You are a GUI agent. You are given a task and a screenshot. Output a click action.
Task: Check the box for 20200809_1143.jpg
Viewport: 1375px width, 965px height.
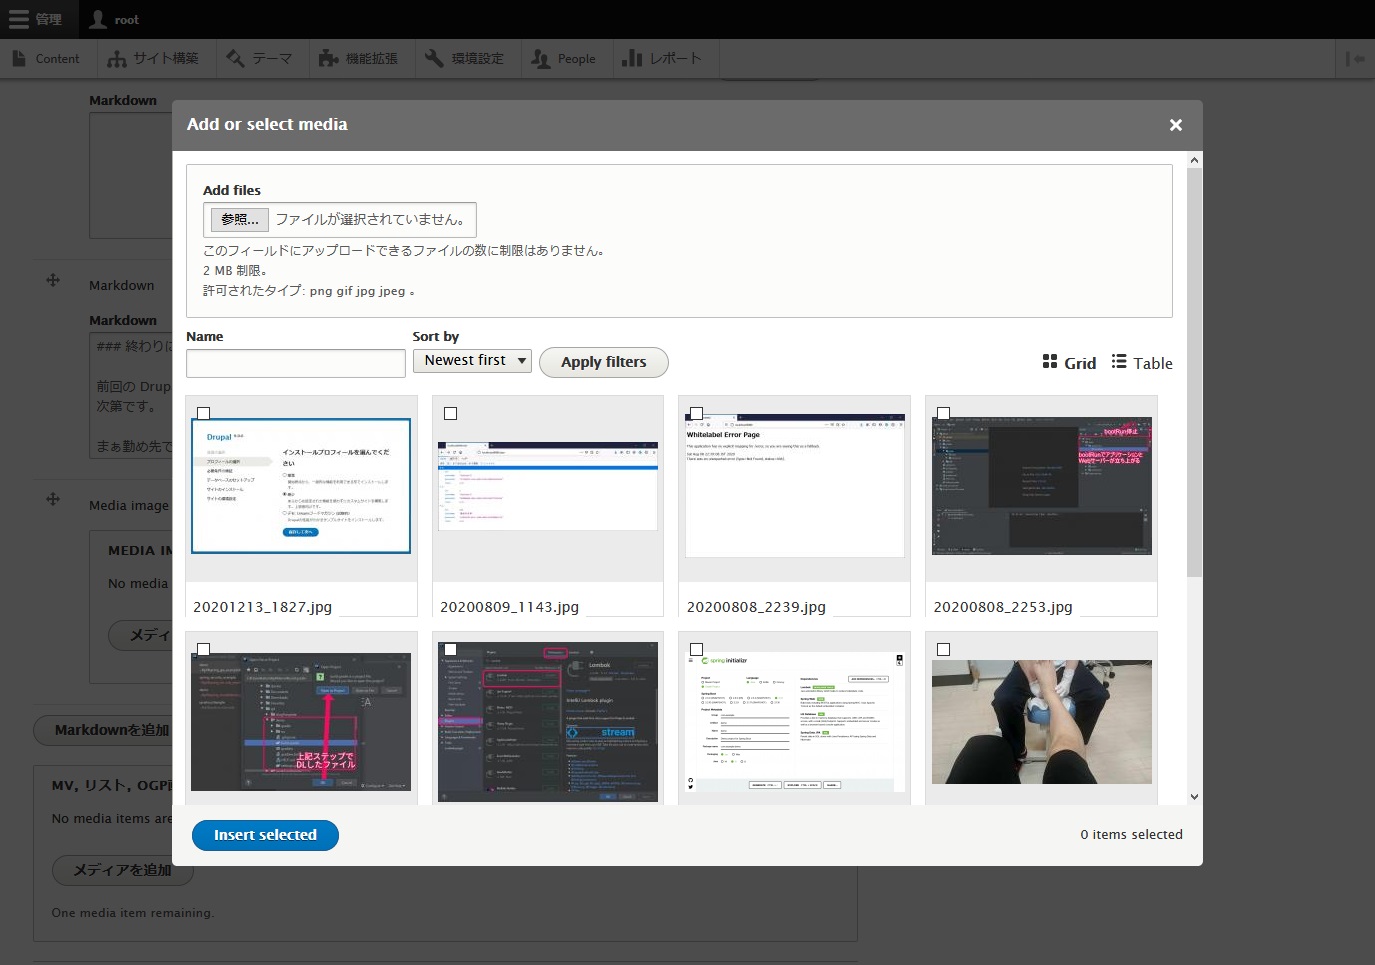click(x=450, y=413)
